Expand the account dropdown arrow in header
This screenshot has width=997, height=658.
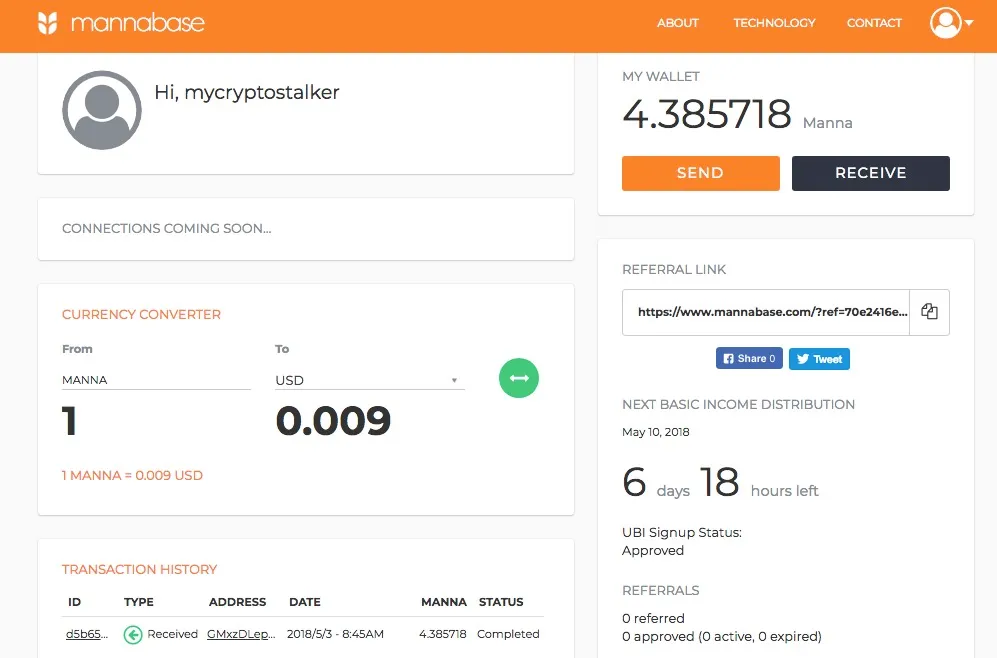[969, 23]
